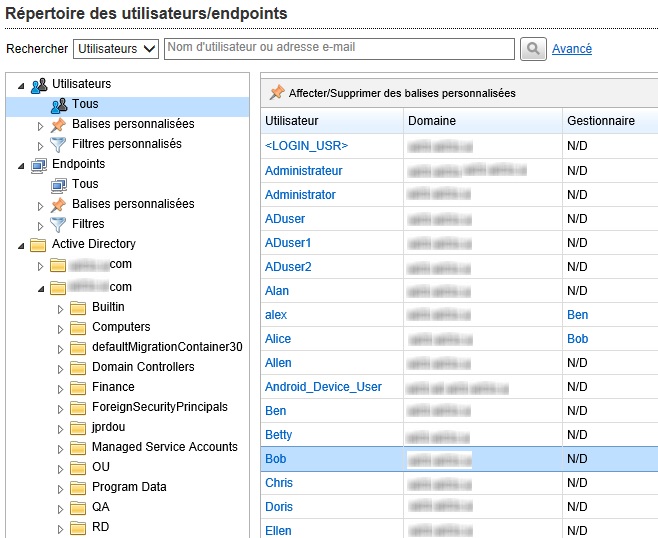Click the Endpoints computer icon in tree
Screen dimensions: 658x538
(38, 164)
